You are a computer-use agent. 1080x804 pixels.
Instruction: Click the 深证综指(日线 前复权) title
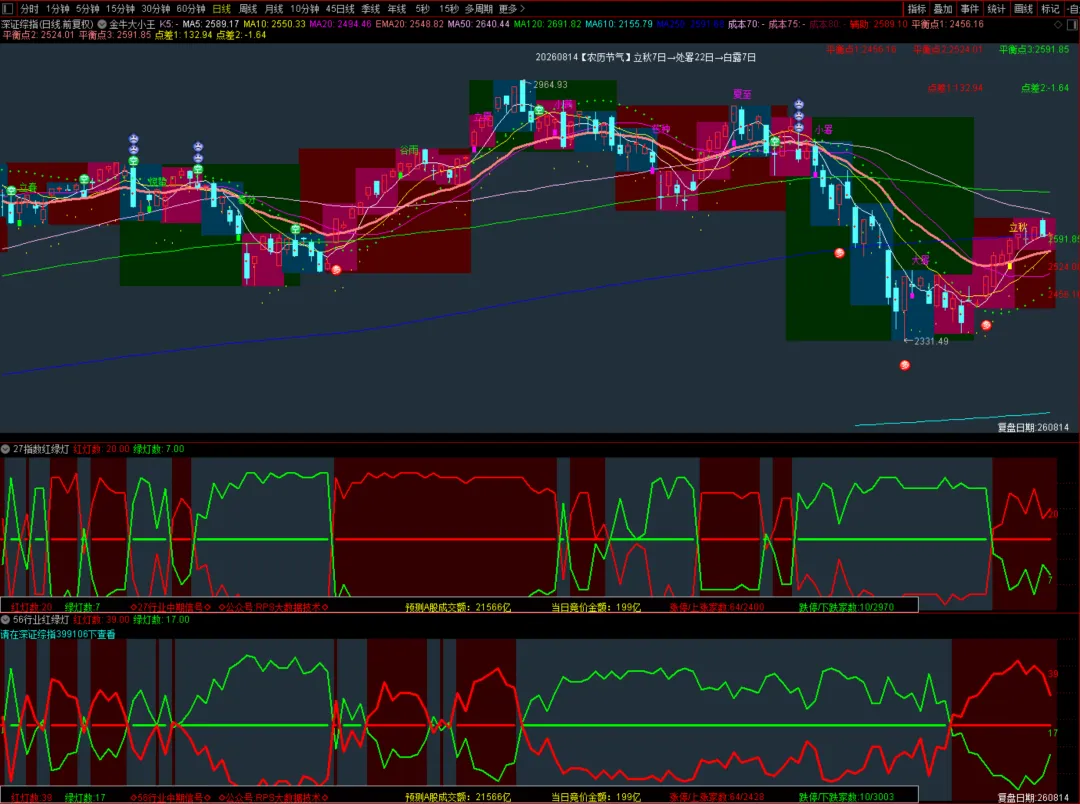click(48, 24)
